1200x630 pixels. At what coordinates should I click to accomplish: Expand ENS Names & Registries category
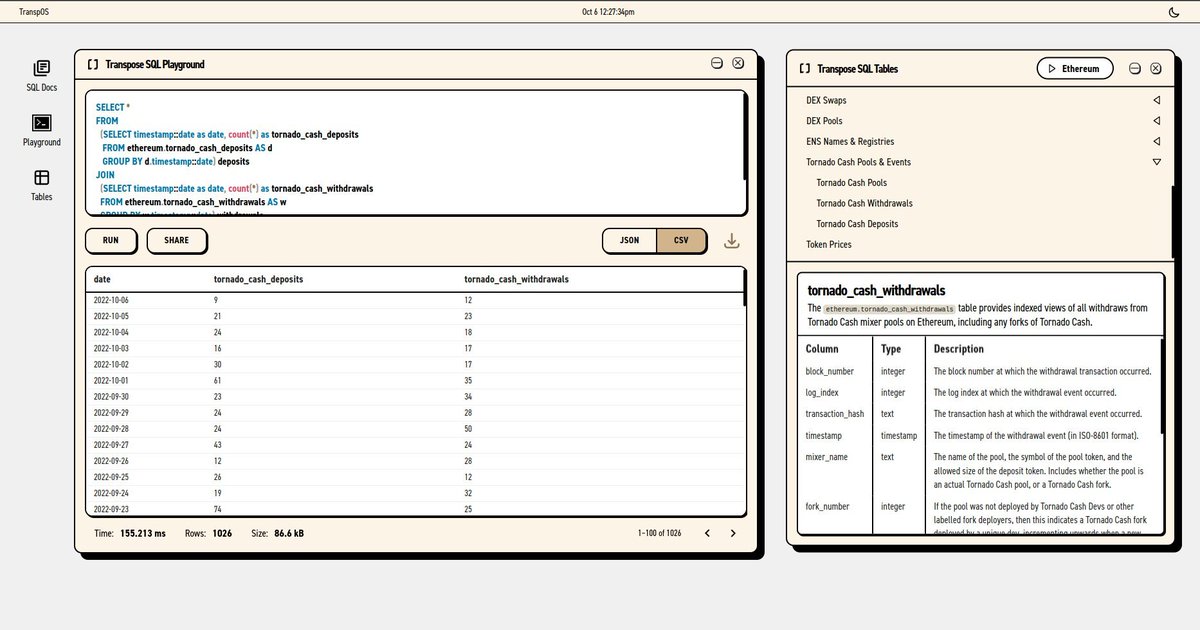coord(1156,141)
